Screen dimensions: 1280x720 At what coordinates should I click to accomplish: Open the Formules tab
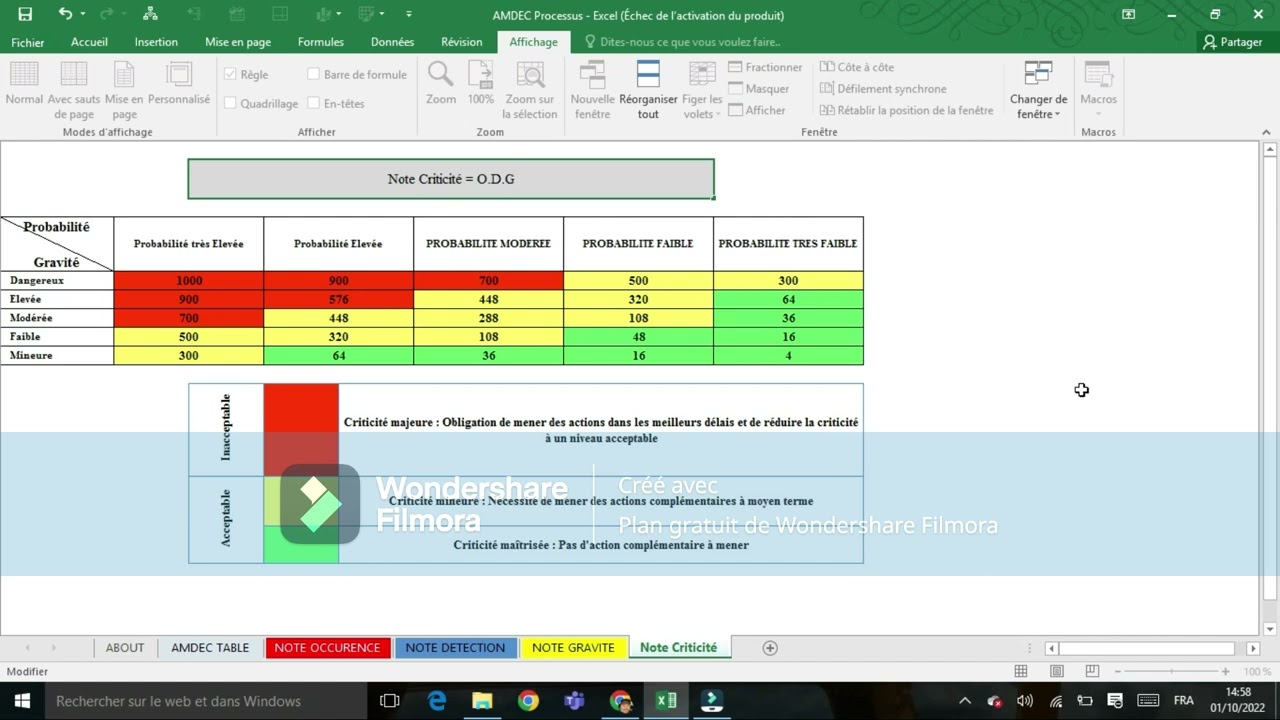pyautogui.click(x=321, y=42)
